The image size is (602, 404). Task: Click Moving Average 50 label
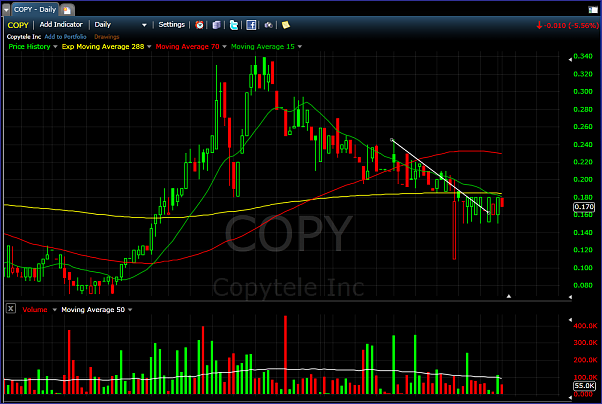tap(93, 310)
